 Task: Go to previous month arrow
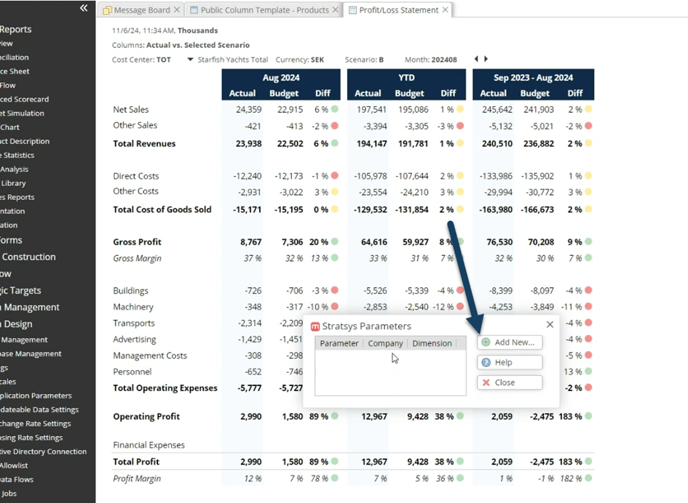point(476,60)
